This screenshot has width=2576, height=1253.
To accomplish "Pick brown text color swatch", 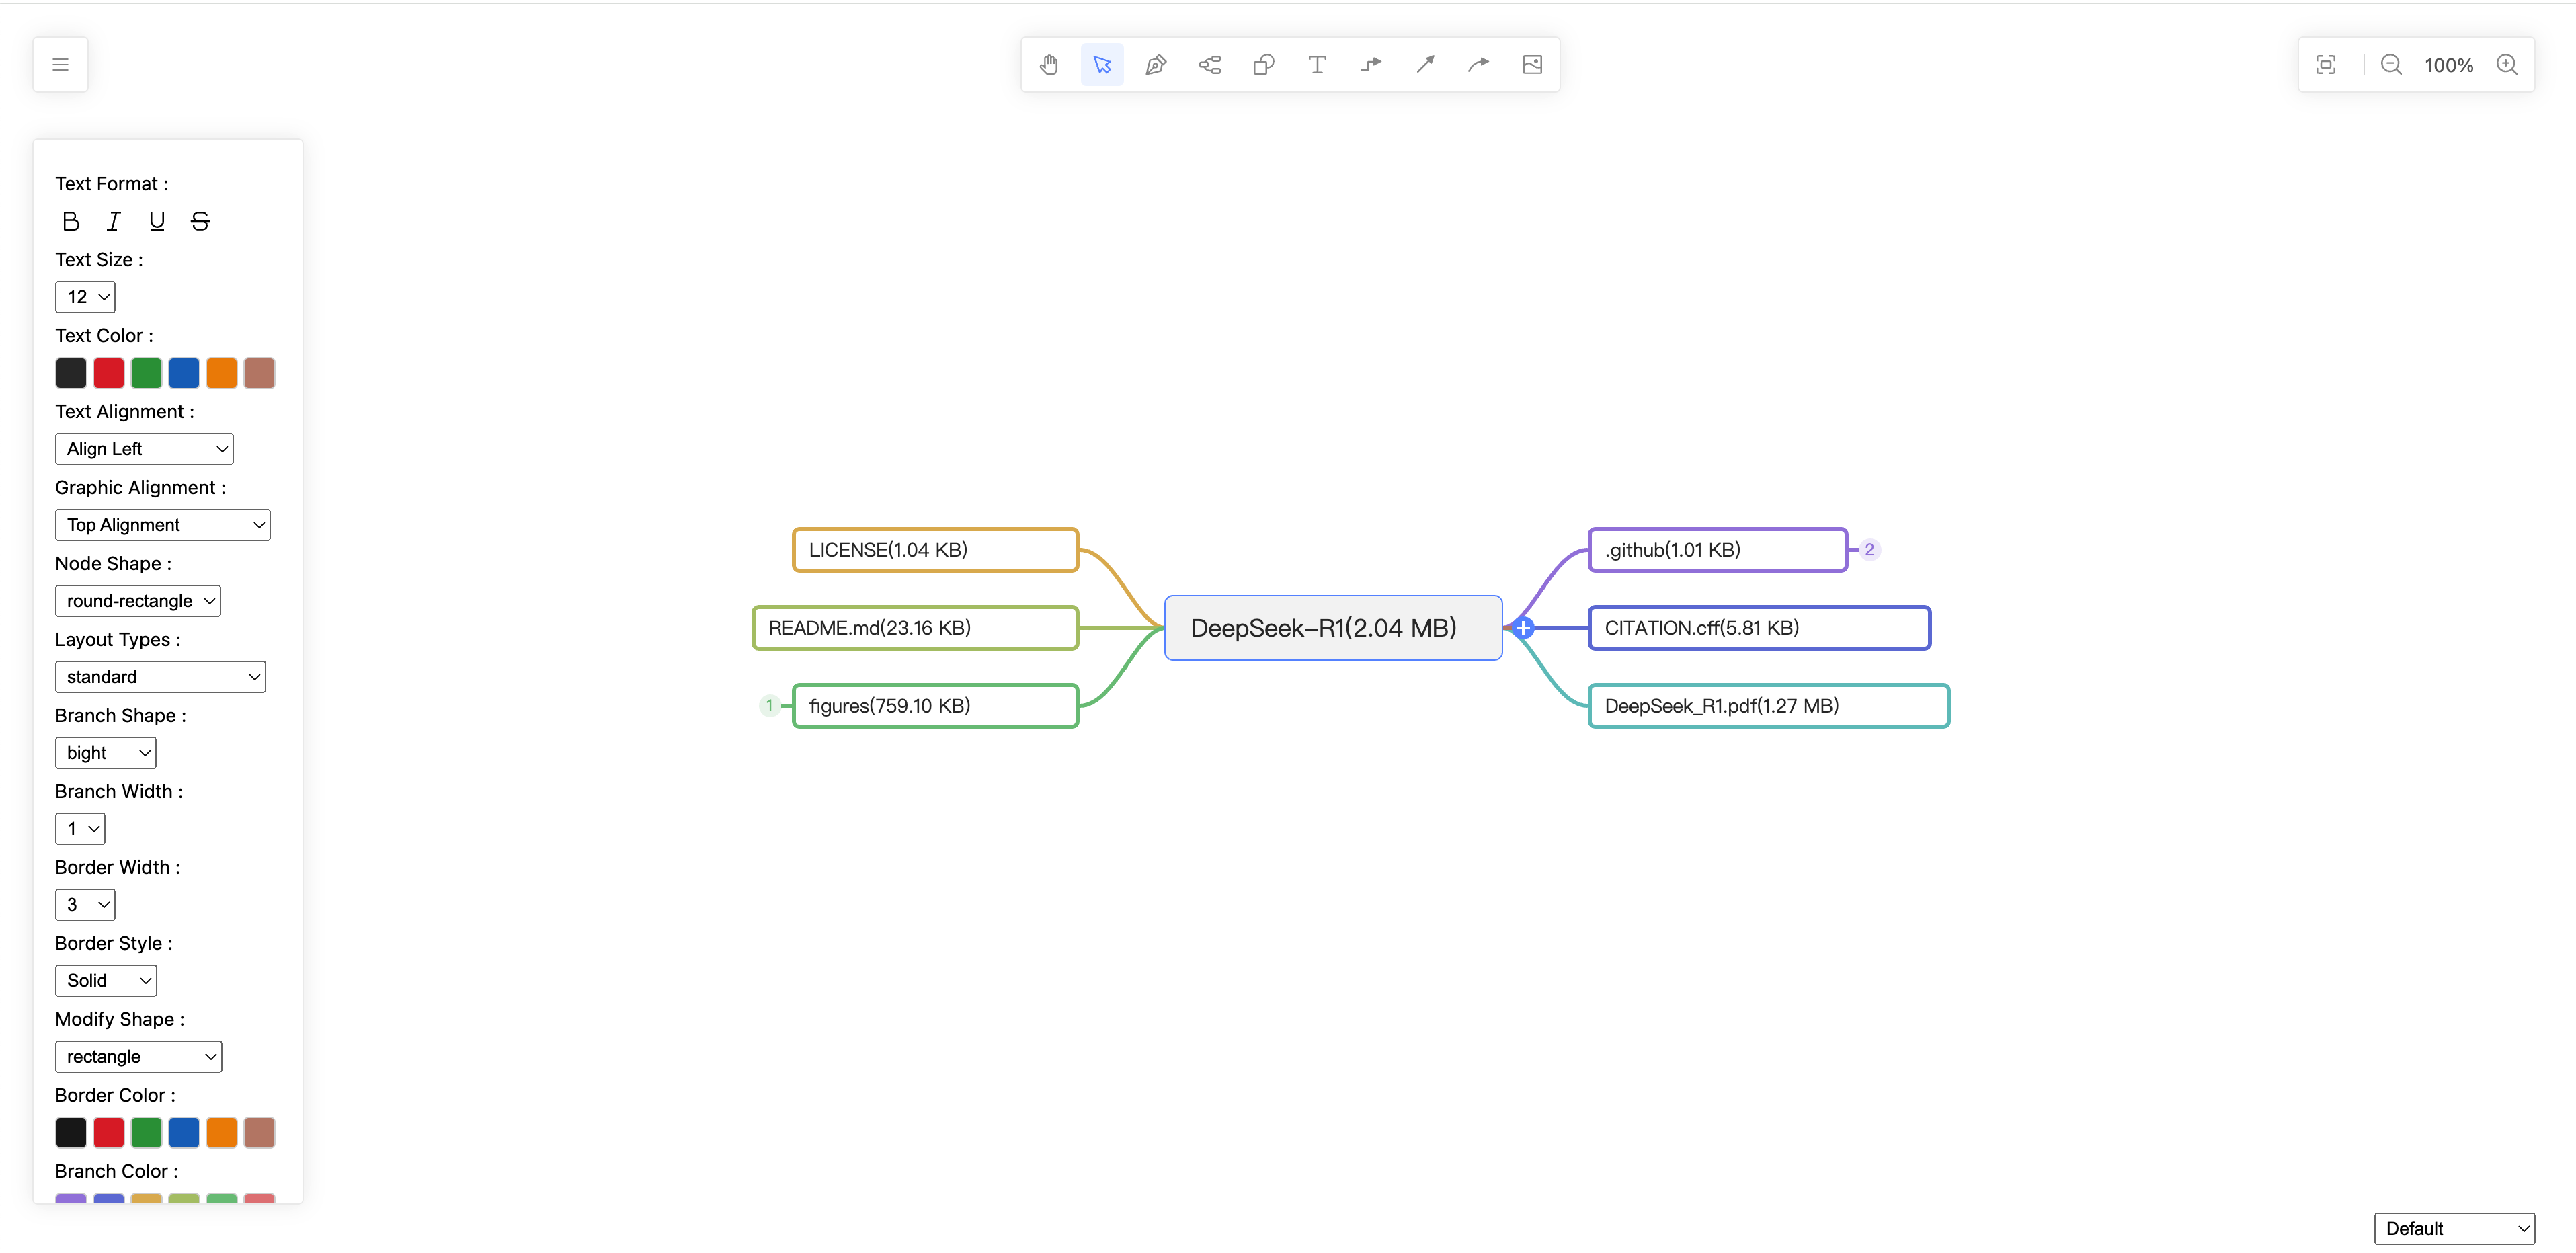I will click(259, 373).
